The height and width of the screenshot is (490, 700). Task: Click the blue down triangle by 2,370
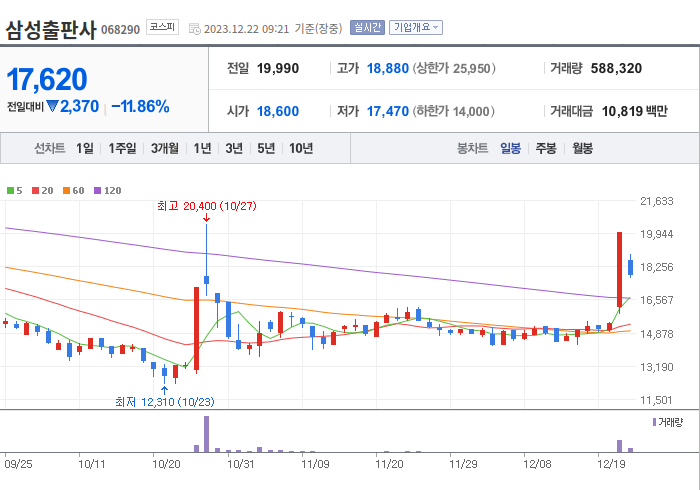pos(52,107)
